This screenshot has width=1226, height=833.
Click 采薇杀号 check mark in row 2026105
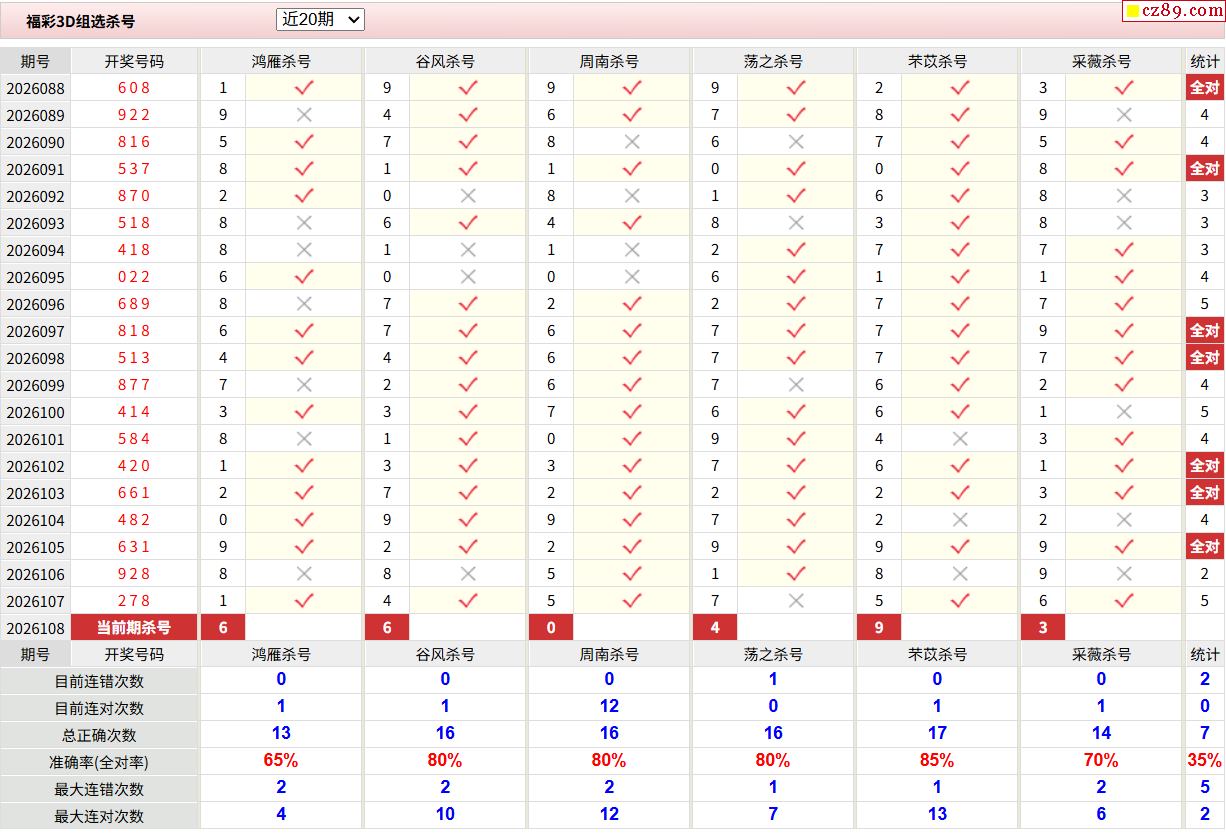1124,547
